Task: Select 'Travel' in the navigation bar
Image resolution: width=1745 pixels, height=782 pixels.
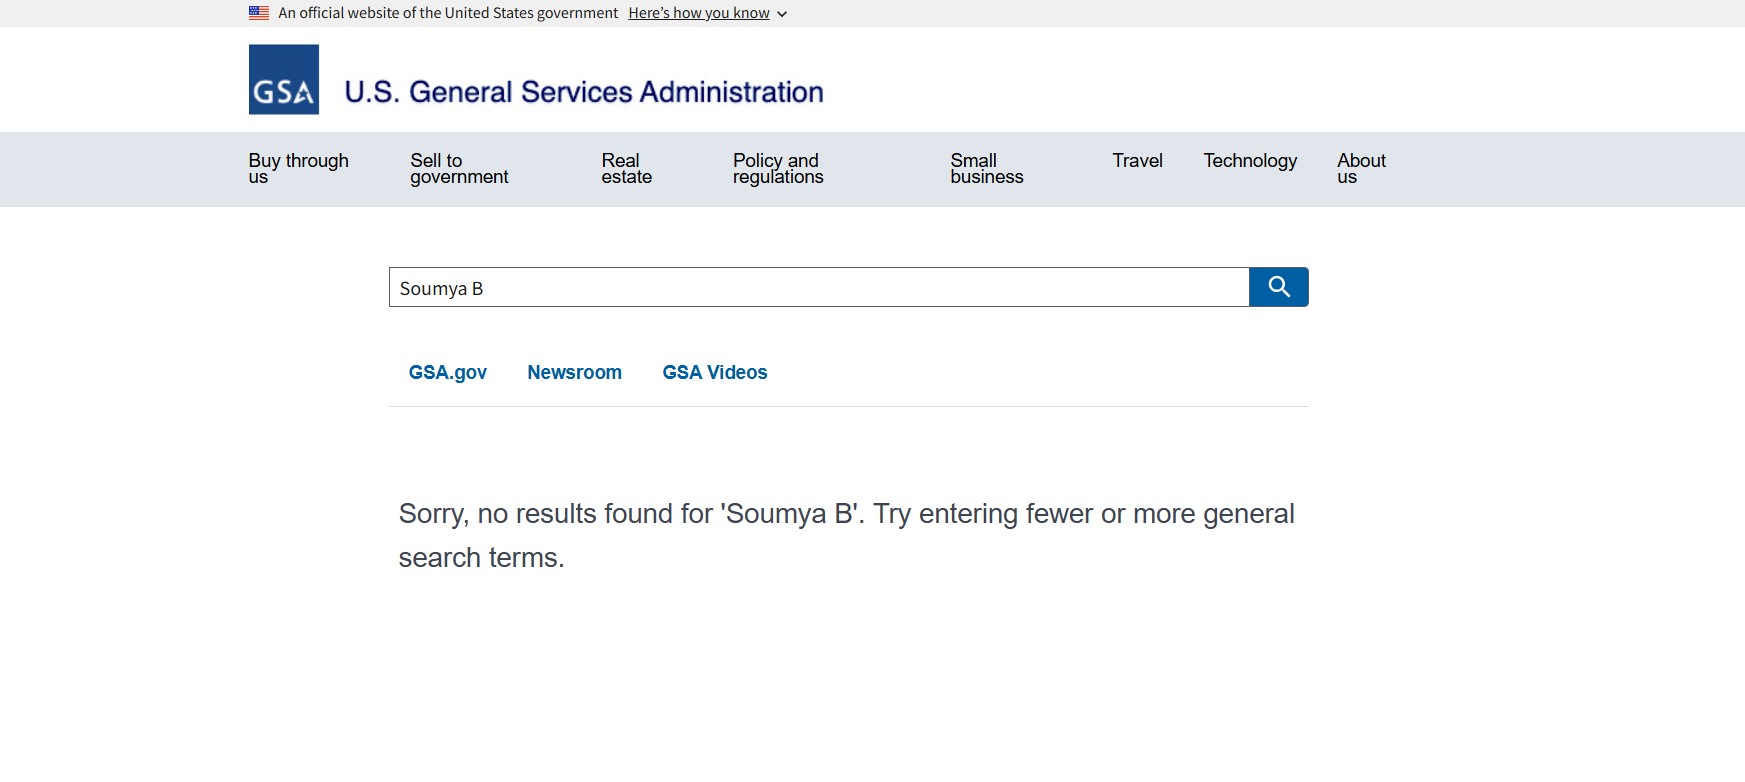Action: 1137,161
